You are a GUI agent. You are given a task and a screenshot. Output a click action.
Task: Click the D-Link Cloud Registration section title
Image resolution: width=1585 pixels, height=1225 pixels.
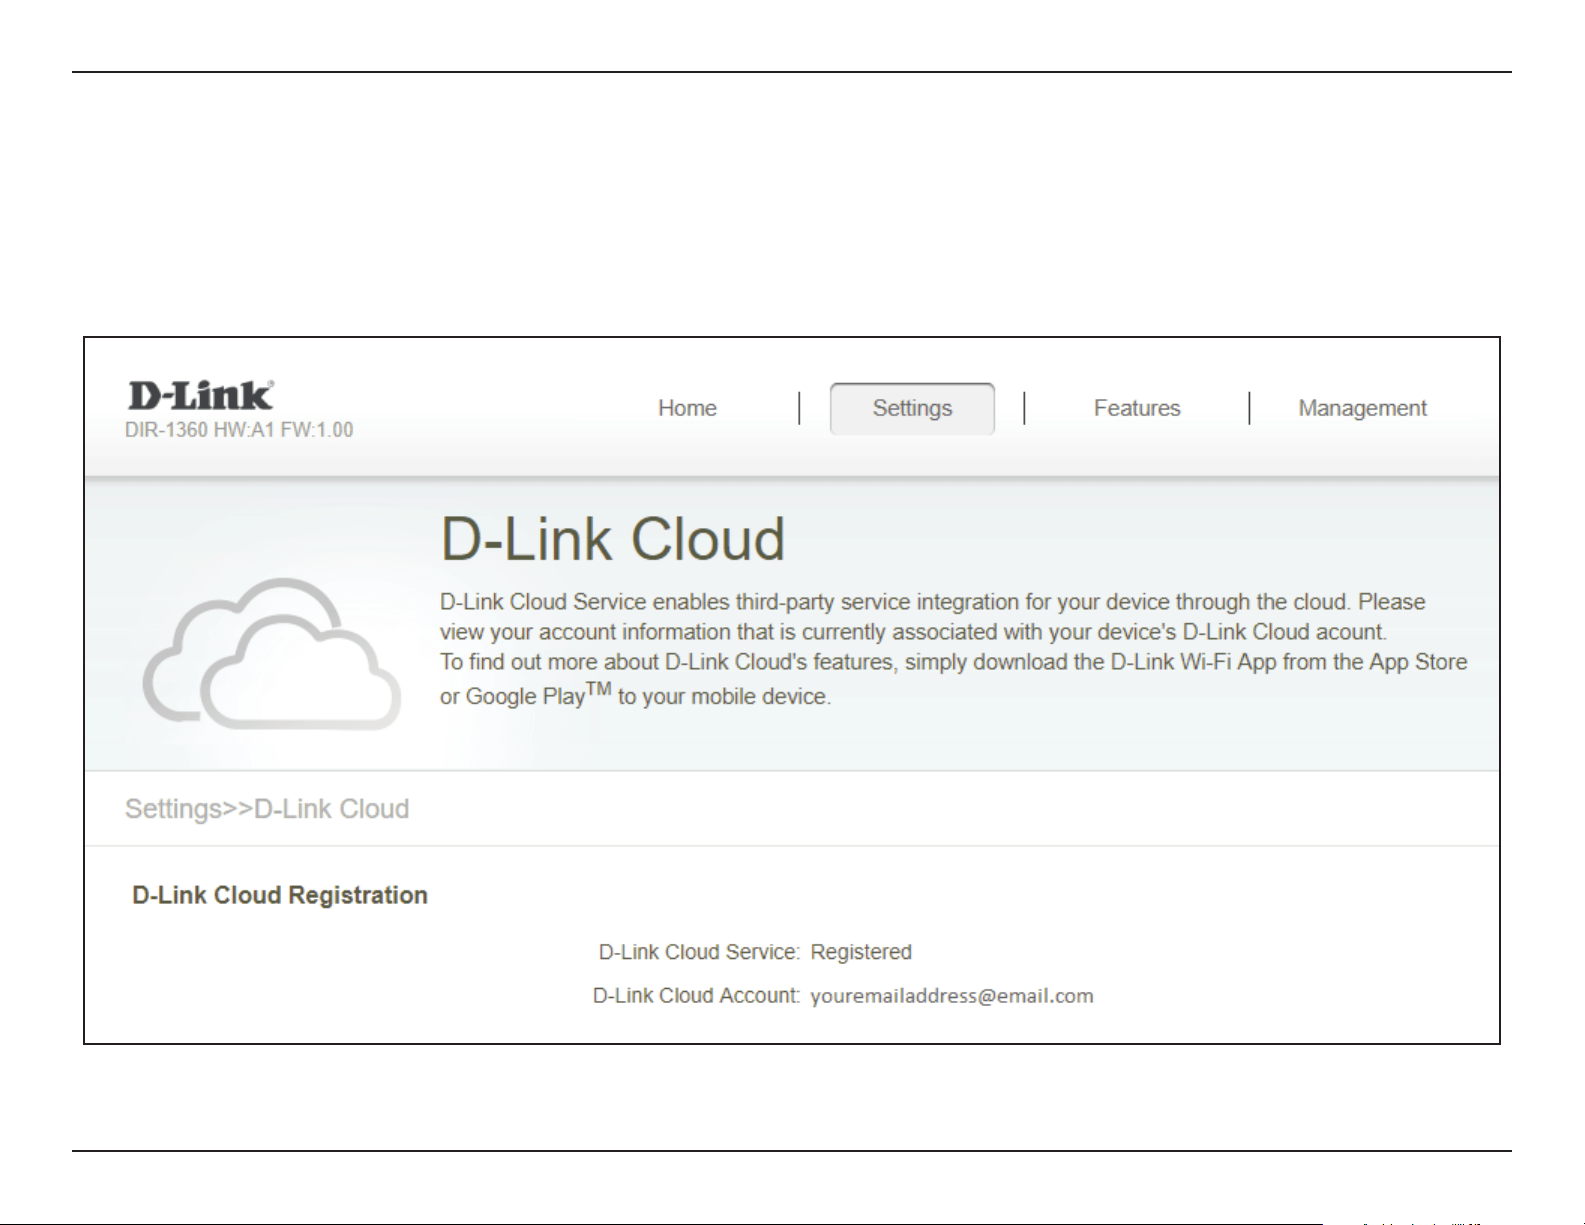(280, 895)
